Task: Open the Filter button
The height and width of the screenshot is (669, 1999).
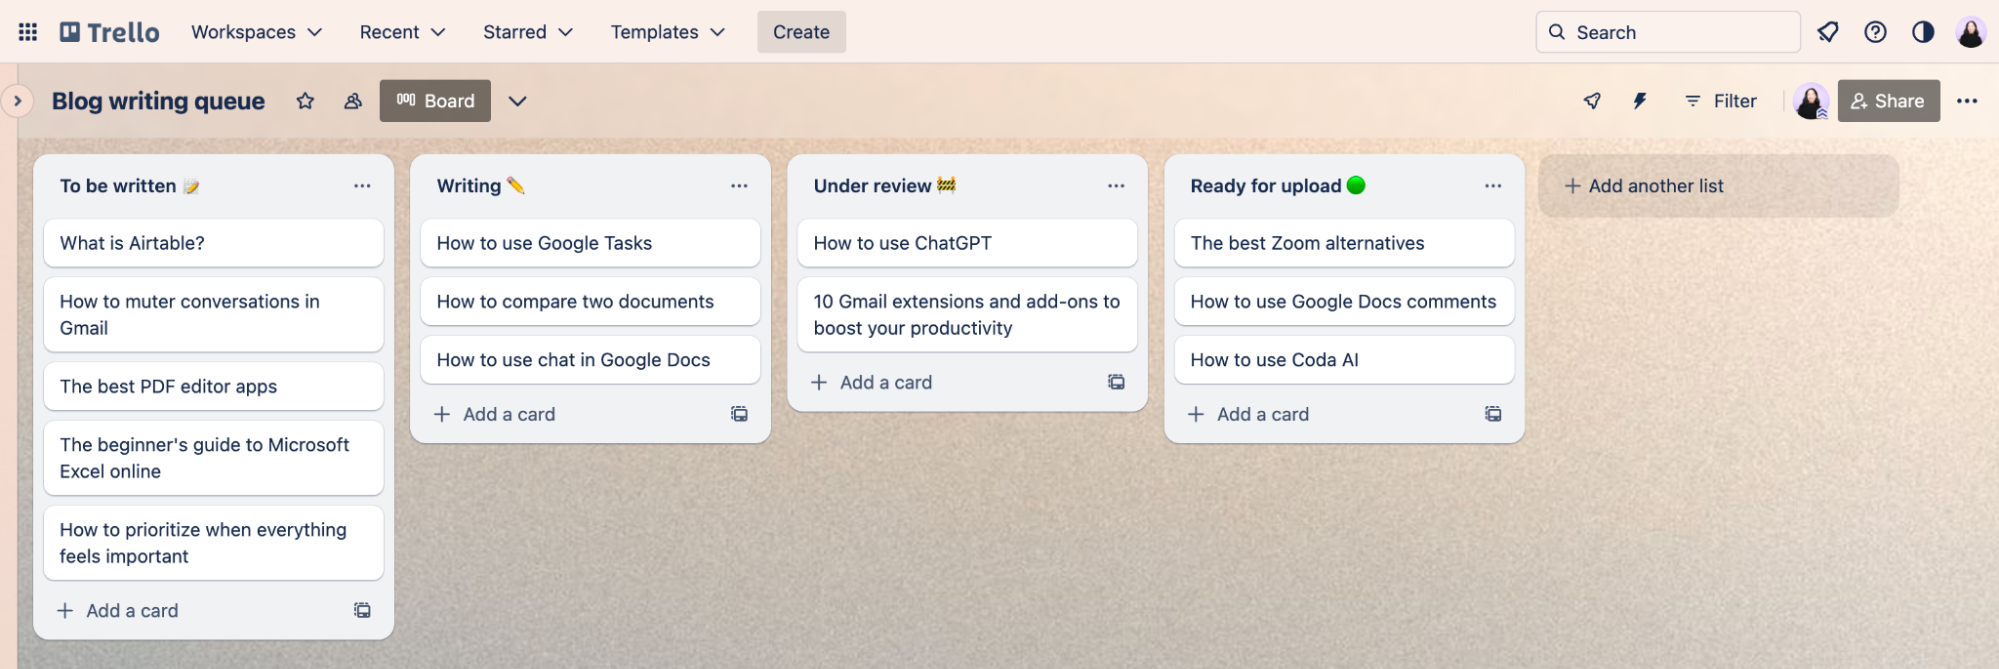Action: pos(1720,101)
